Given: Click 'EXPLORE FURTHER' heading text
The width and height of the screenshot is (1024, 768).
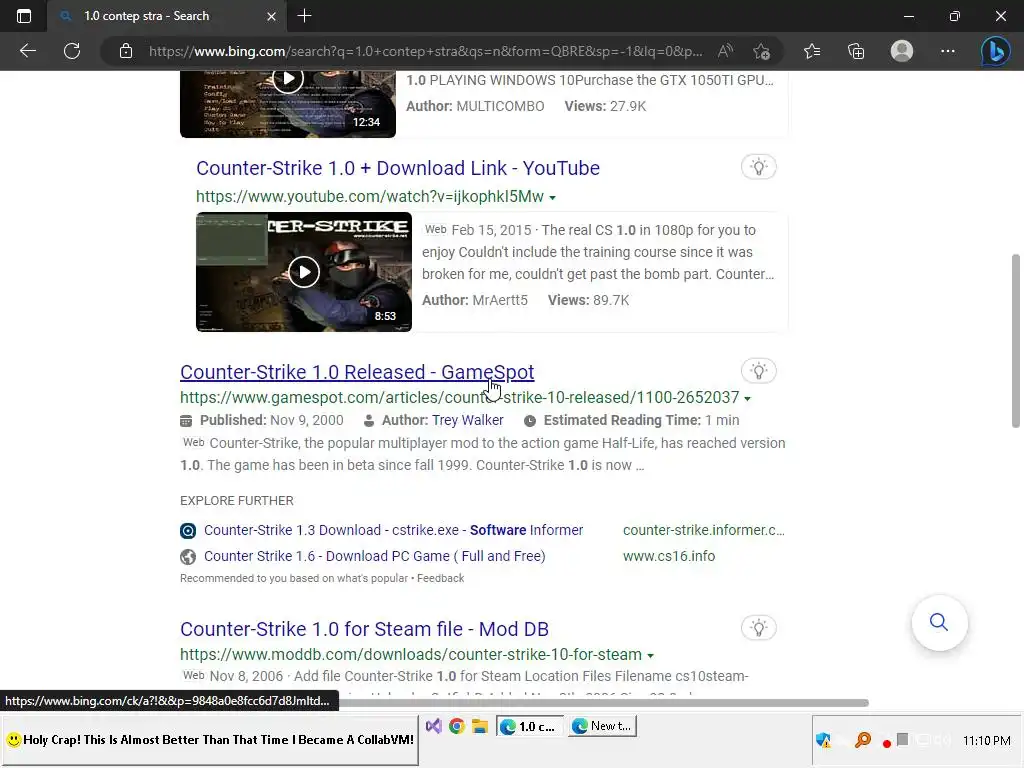Looking at the screenshot, I should click(x=236, y=501).
